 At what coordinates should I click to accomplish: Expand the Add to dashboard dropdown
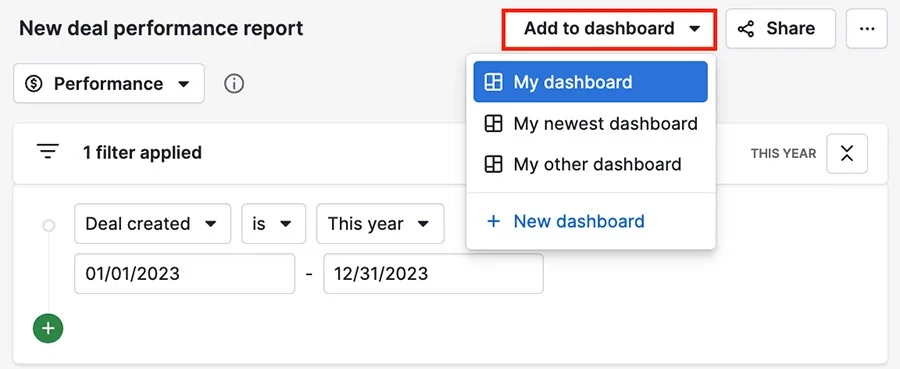click(610, 29)
